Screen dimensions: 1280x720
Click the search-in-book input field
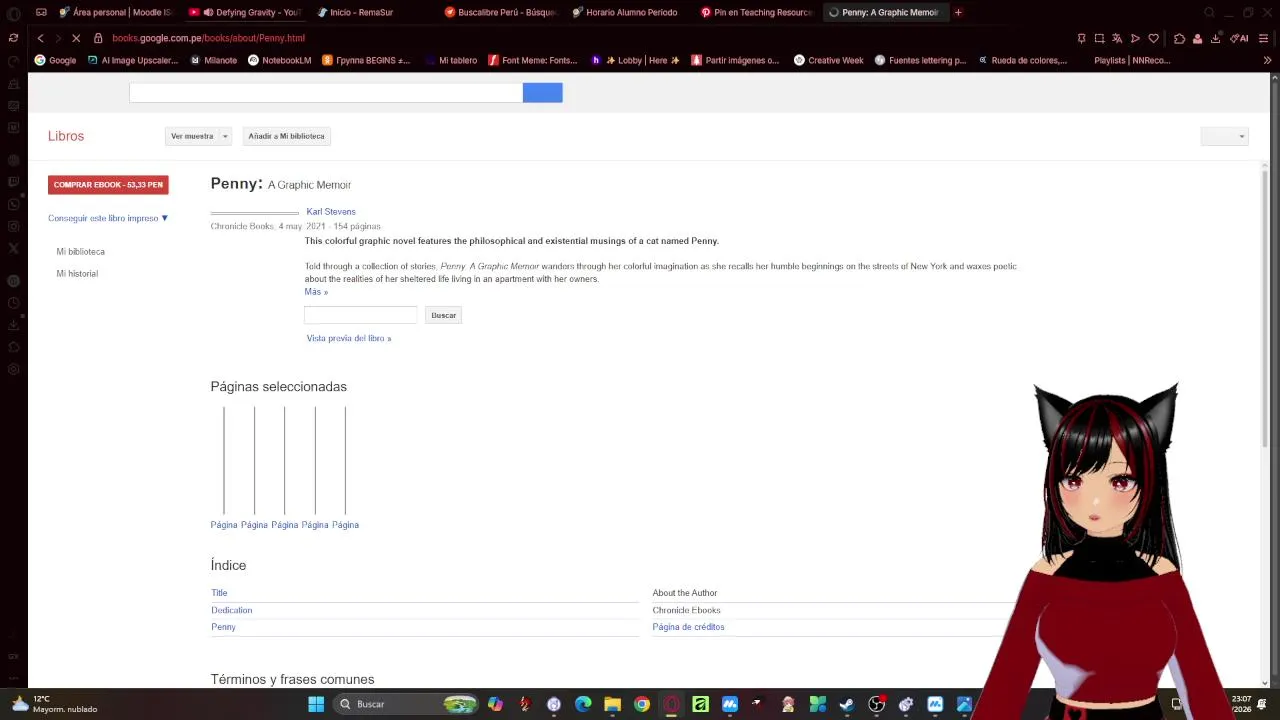tap(361, 315)
